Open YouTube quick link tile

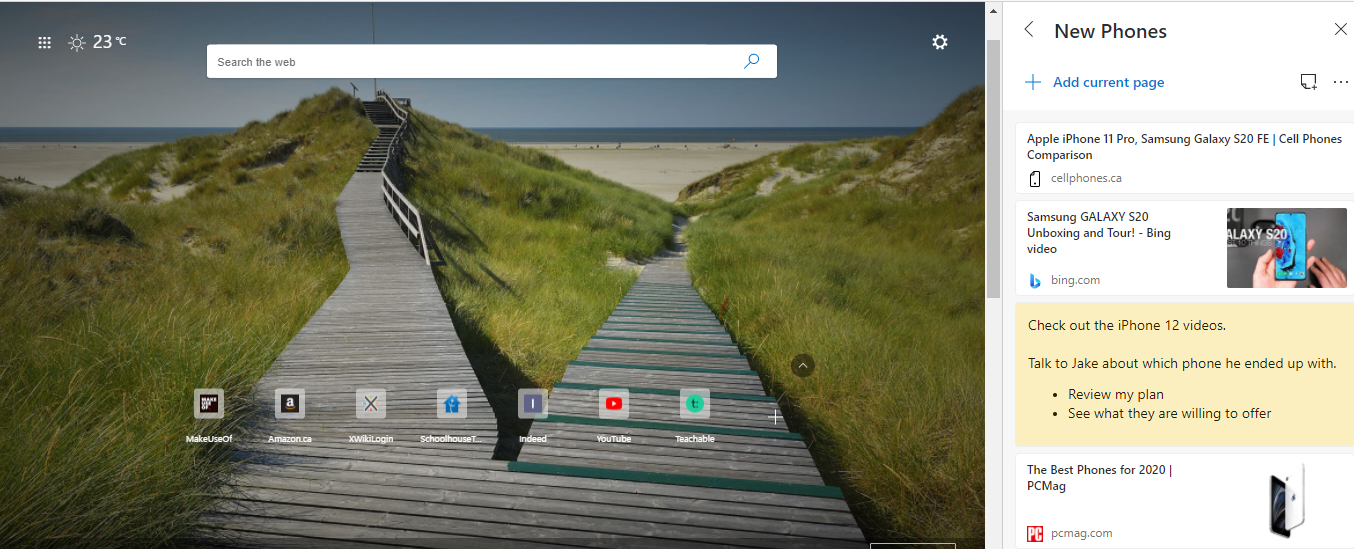[x=613, y=404]
